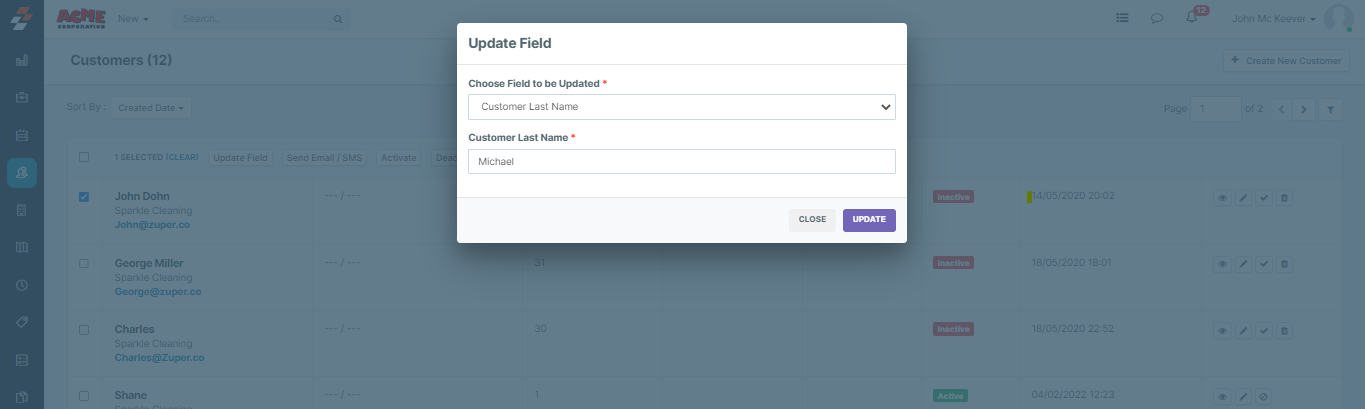Open the John Mc Keever user menu
Viewport: 1365px width, 409px height.
point(1275,18)
